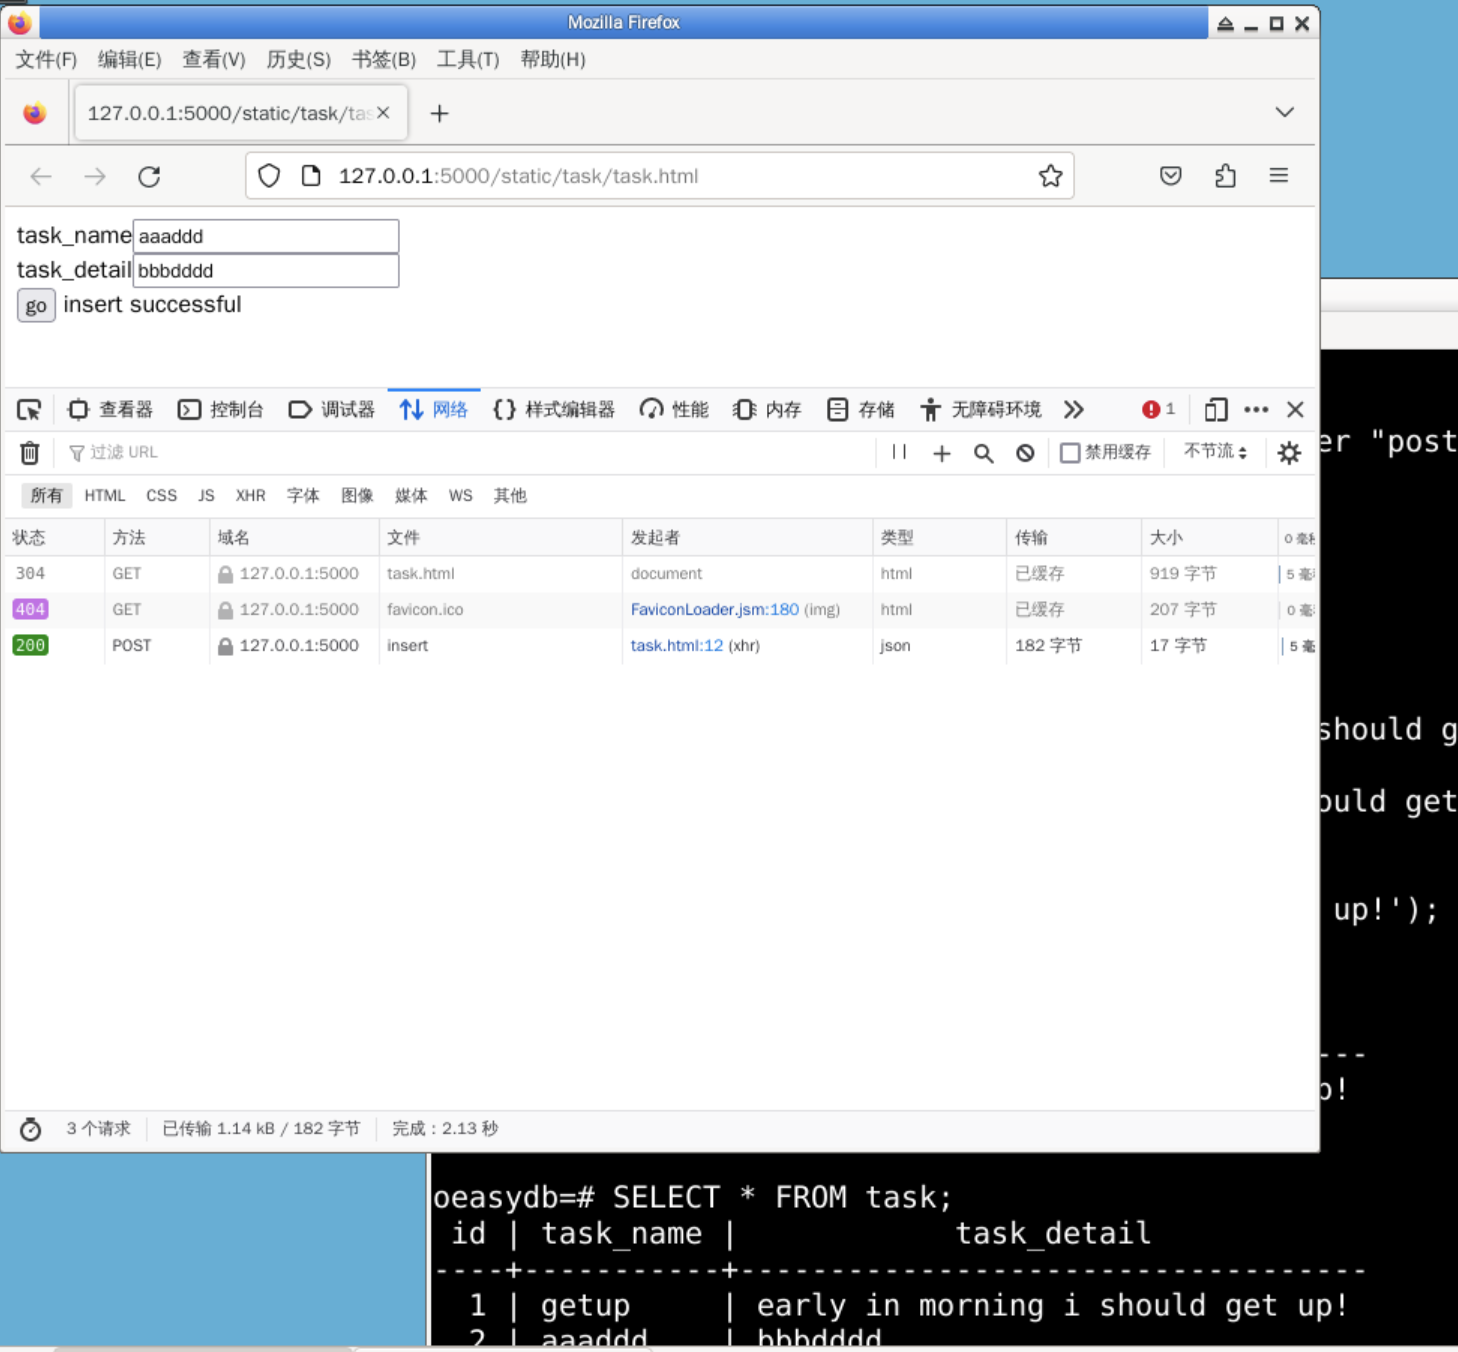Filter requests by fonts (字体)
The image size is (1458, 1352).
tap(303, 496)
